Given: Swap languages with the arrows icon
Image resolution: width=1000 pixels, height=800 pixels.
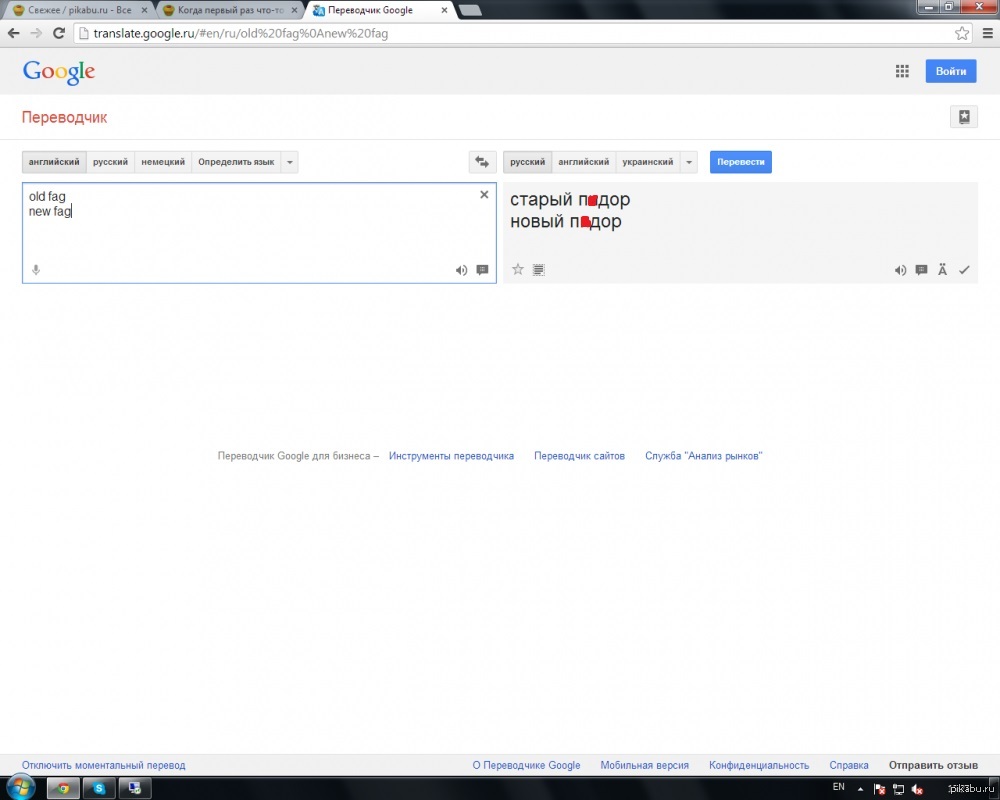Looking at the screenshot, I should tap(482, 162).
